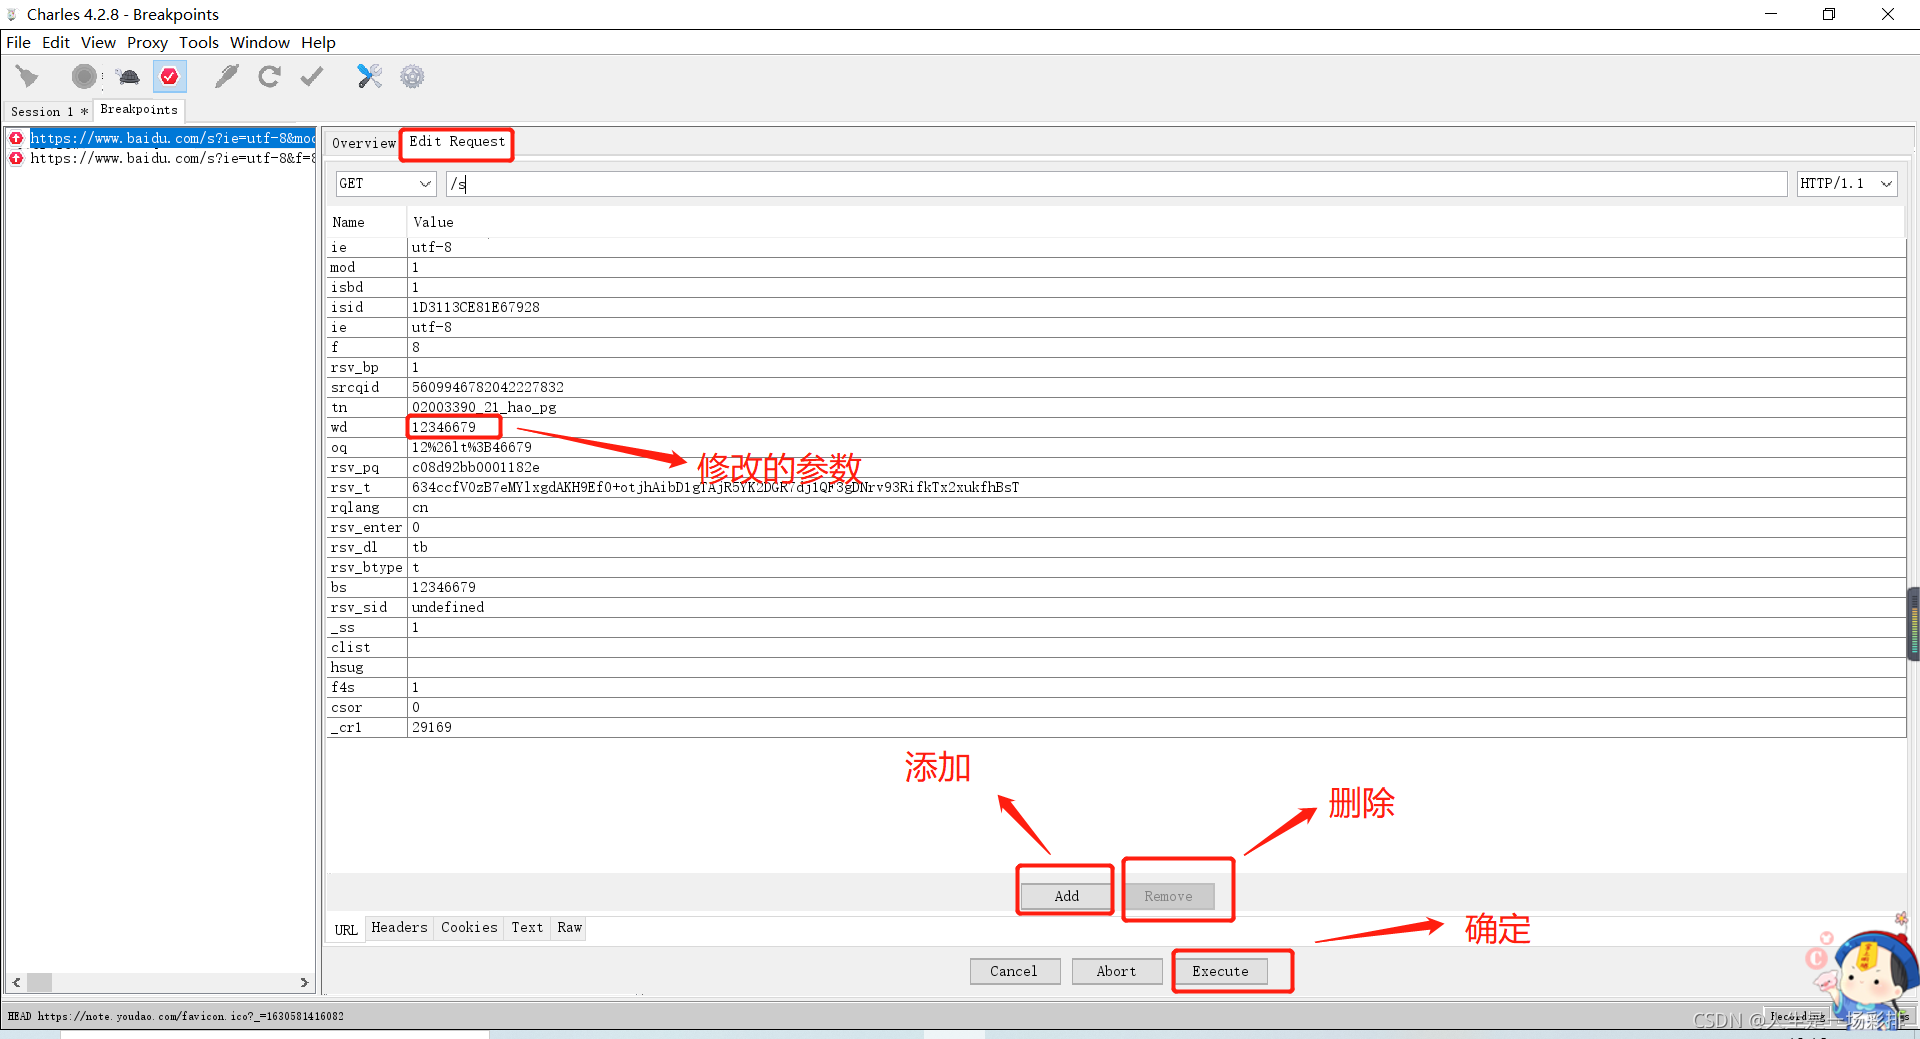
Task: Open the View menu
Action: point(98,42)
